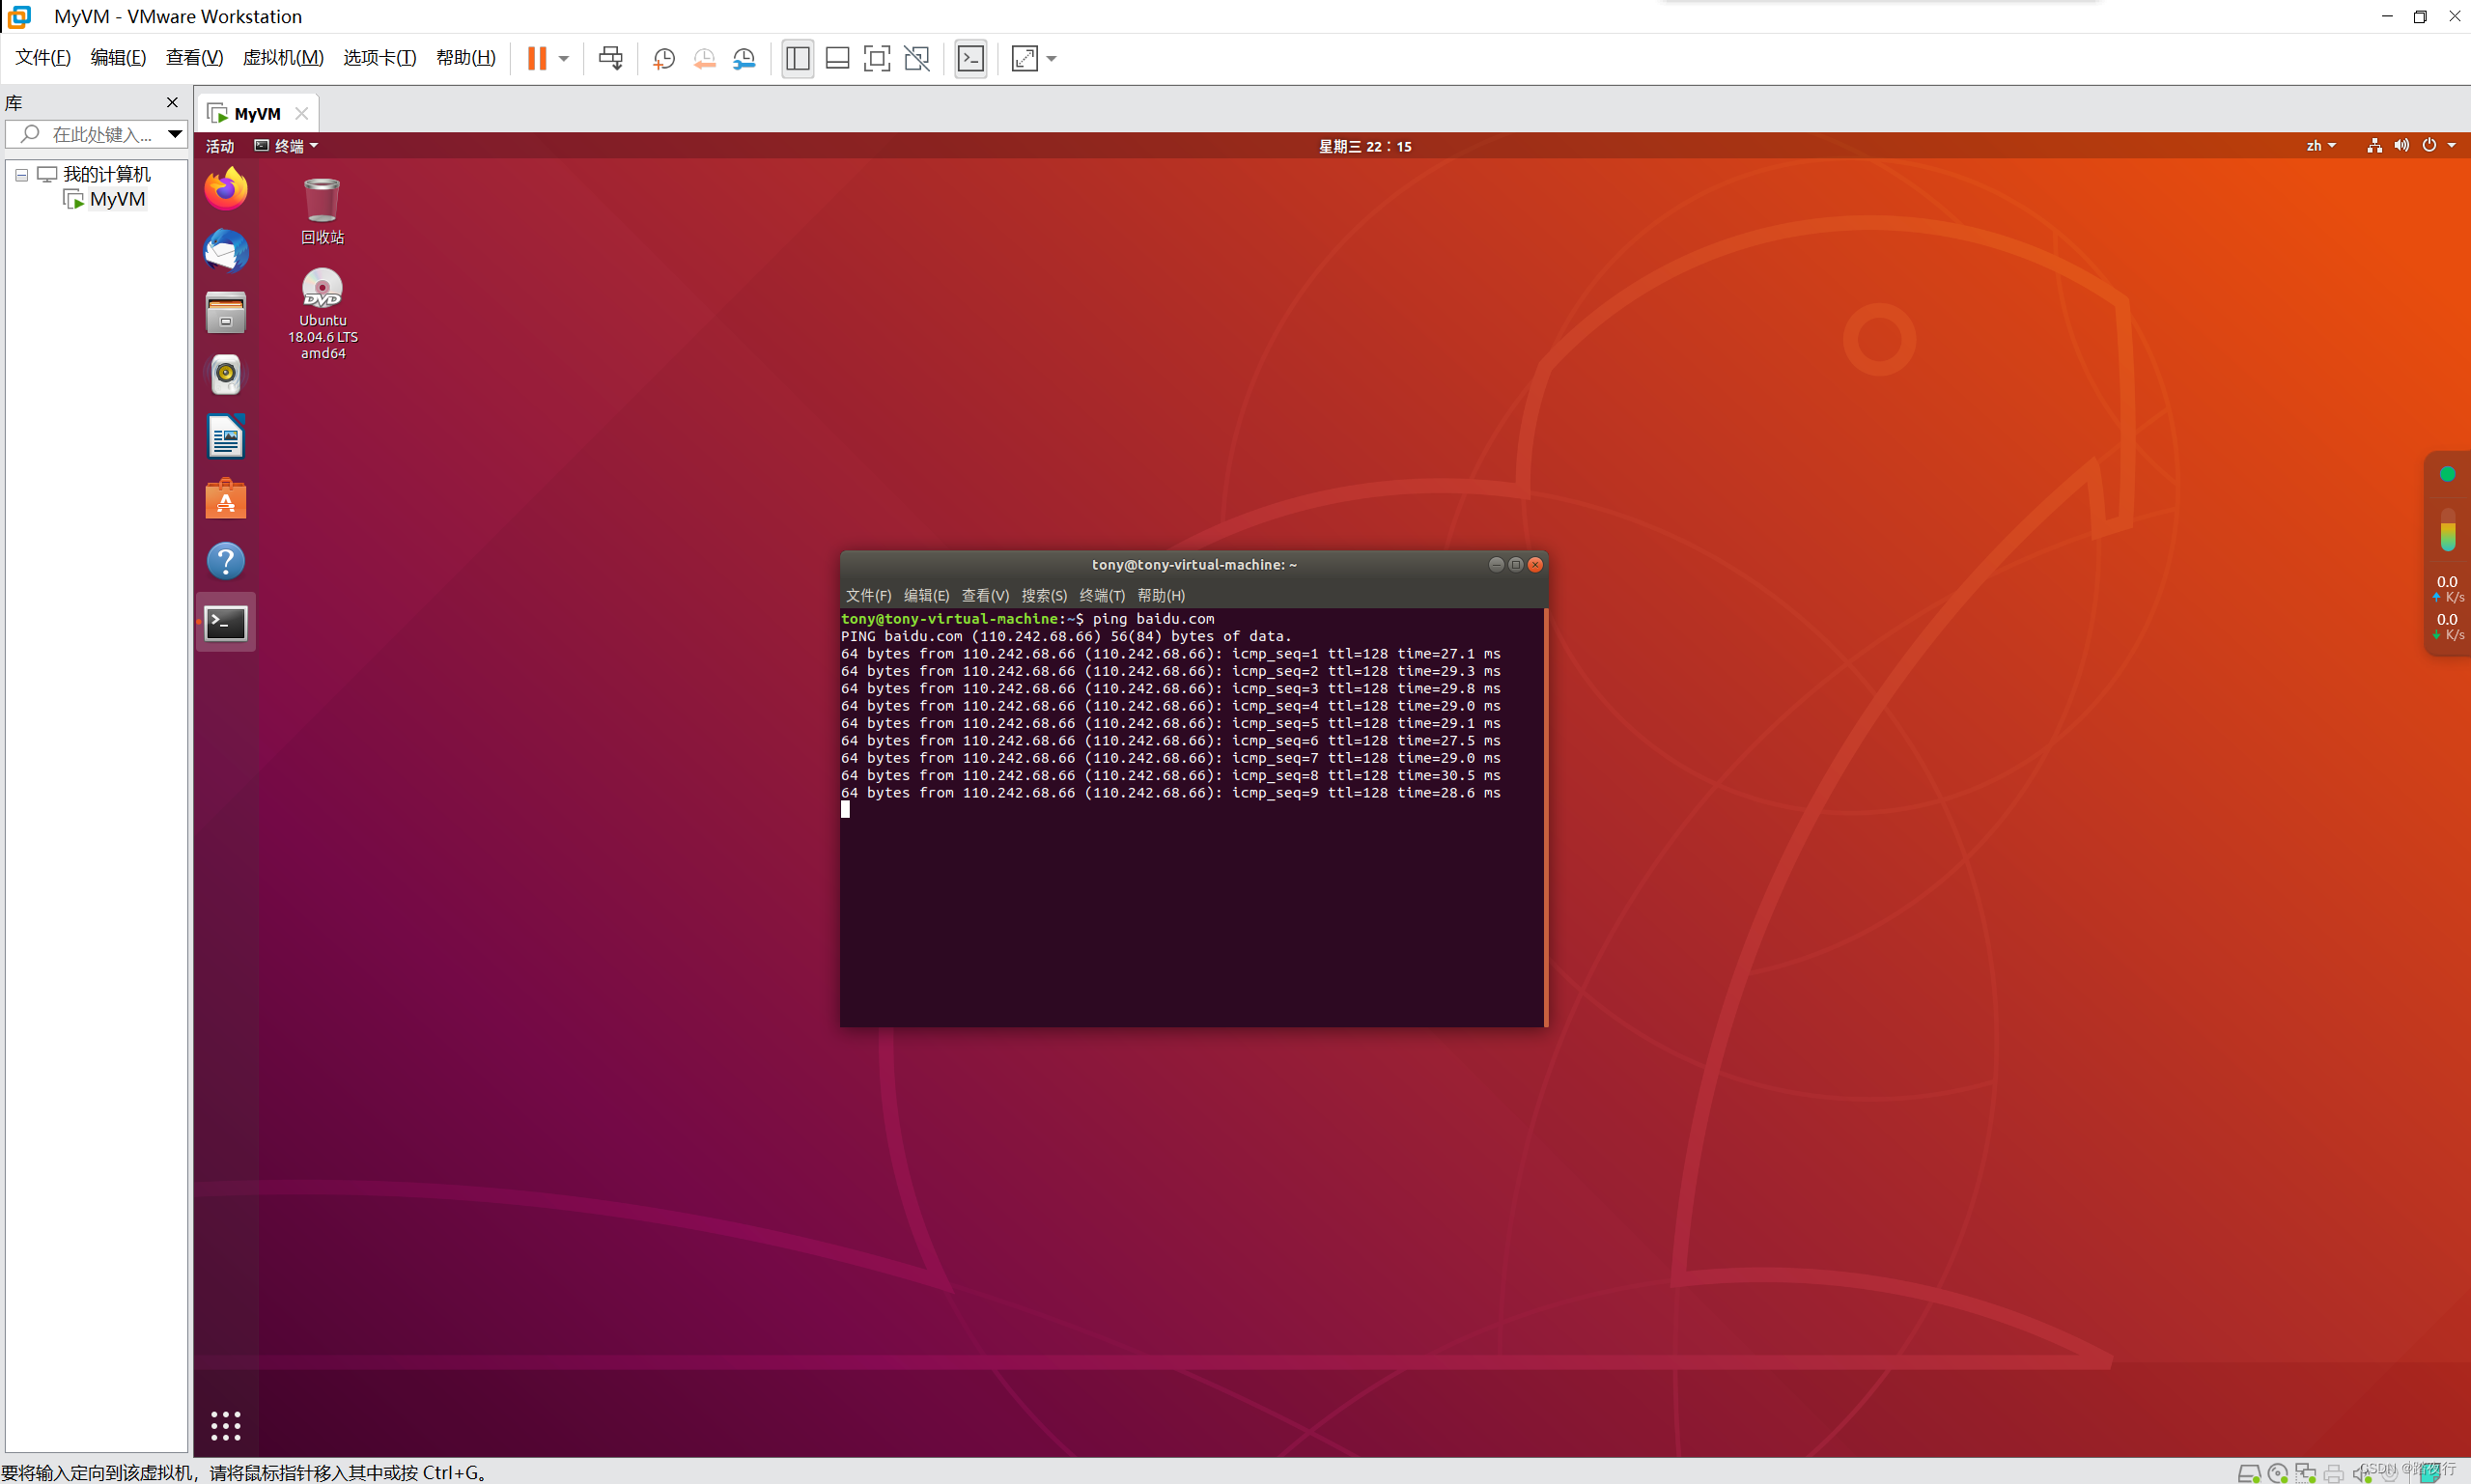The width and height of the screenshot is (2471, 1484).
Task: Click the clock 星期三 22:15
Action: (1365, 146)
